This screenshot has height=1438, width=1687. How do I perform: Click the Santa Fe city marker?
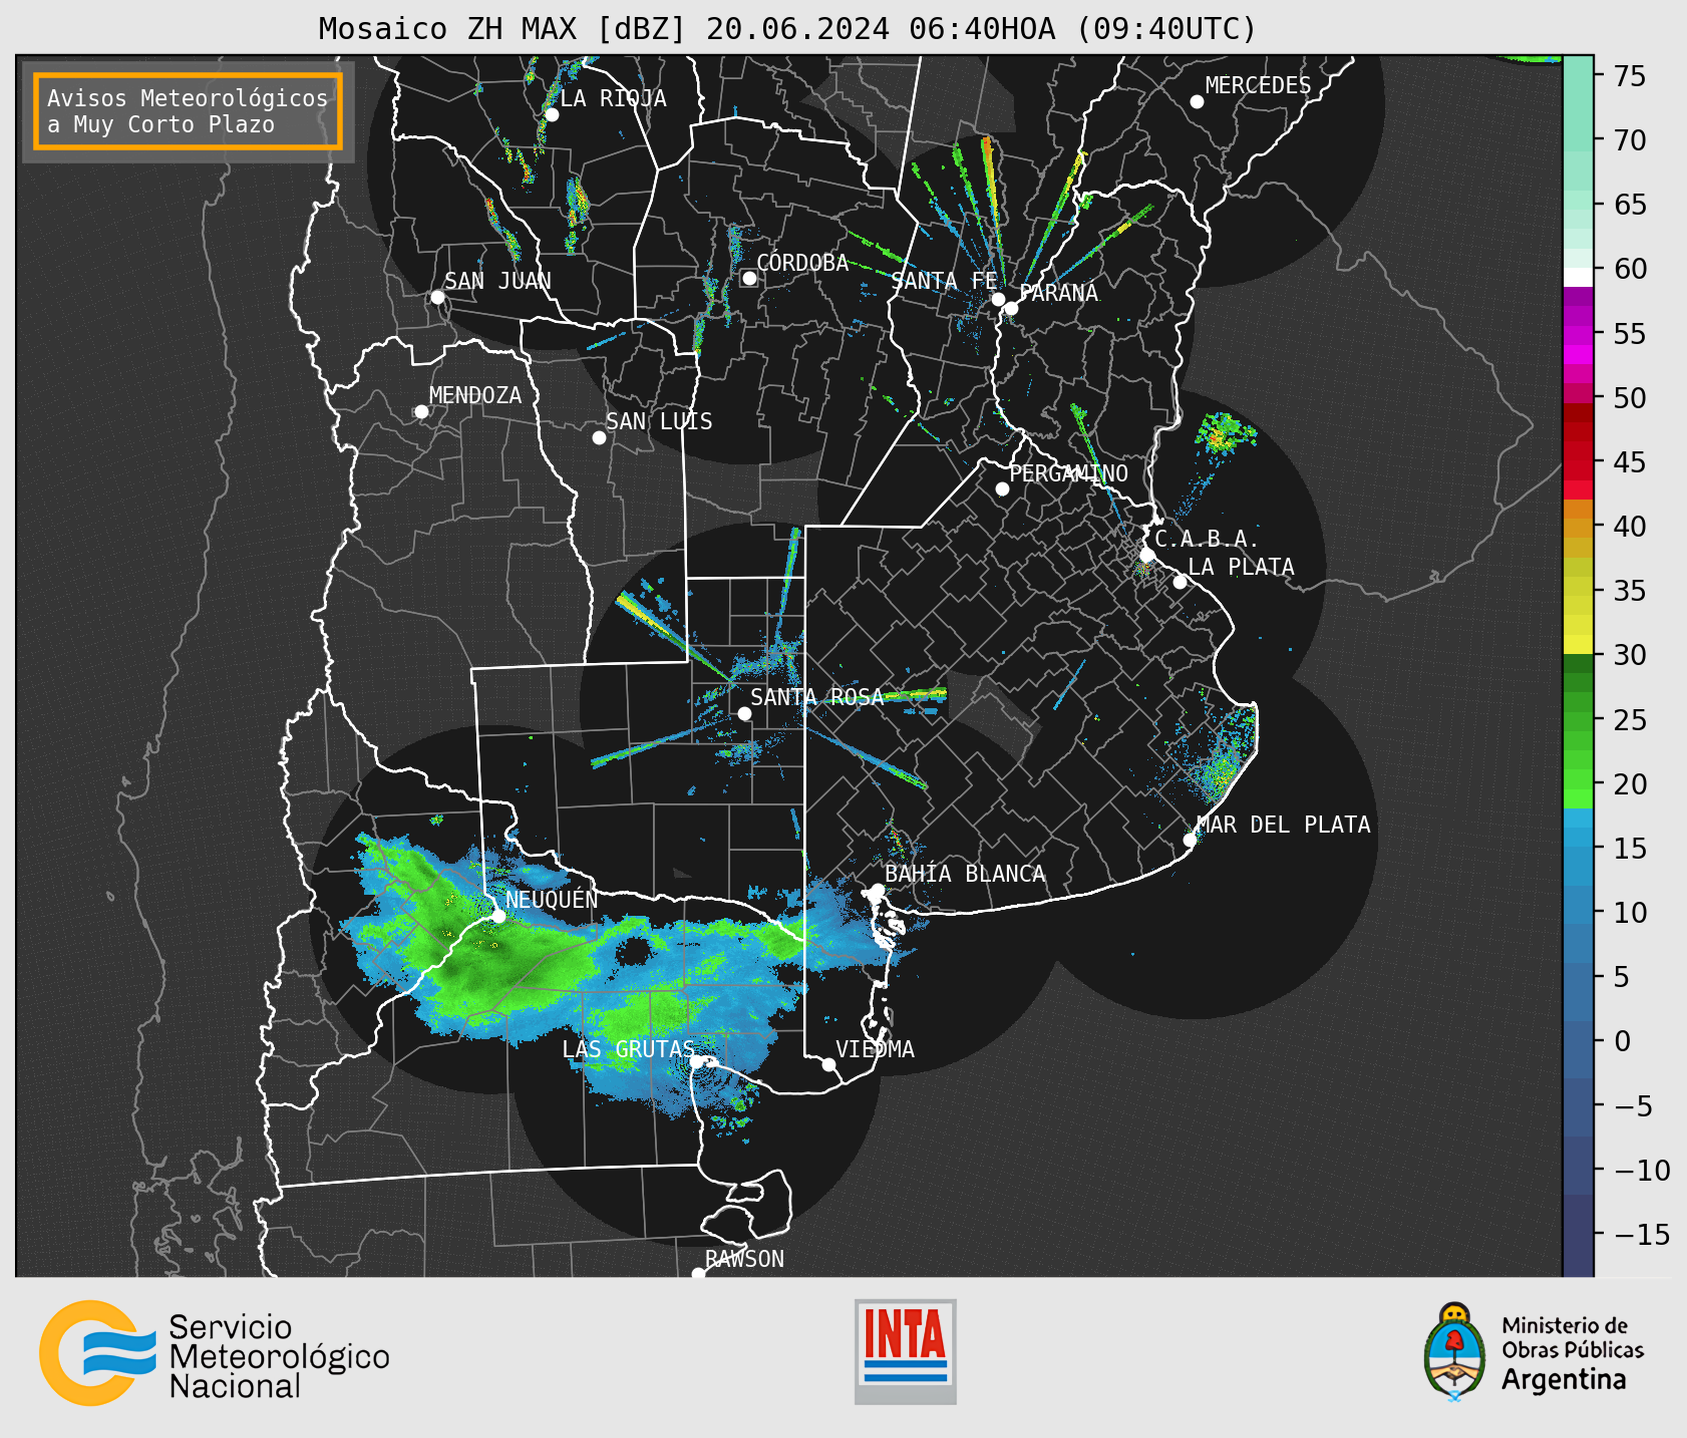pos(998,299)
